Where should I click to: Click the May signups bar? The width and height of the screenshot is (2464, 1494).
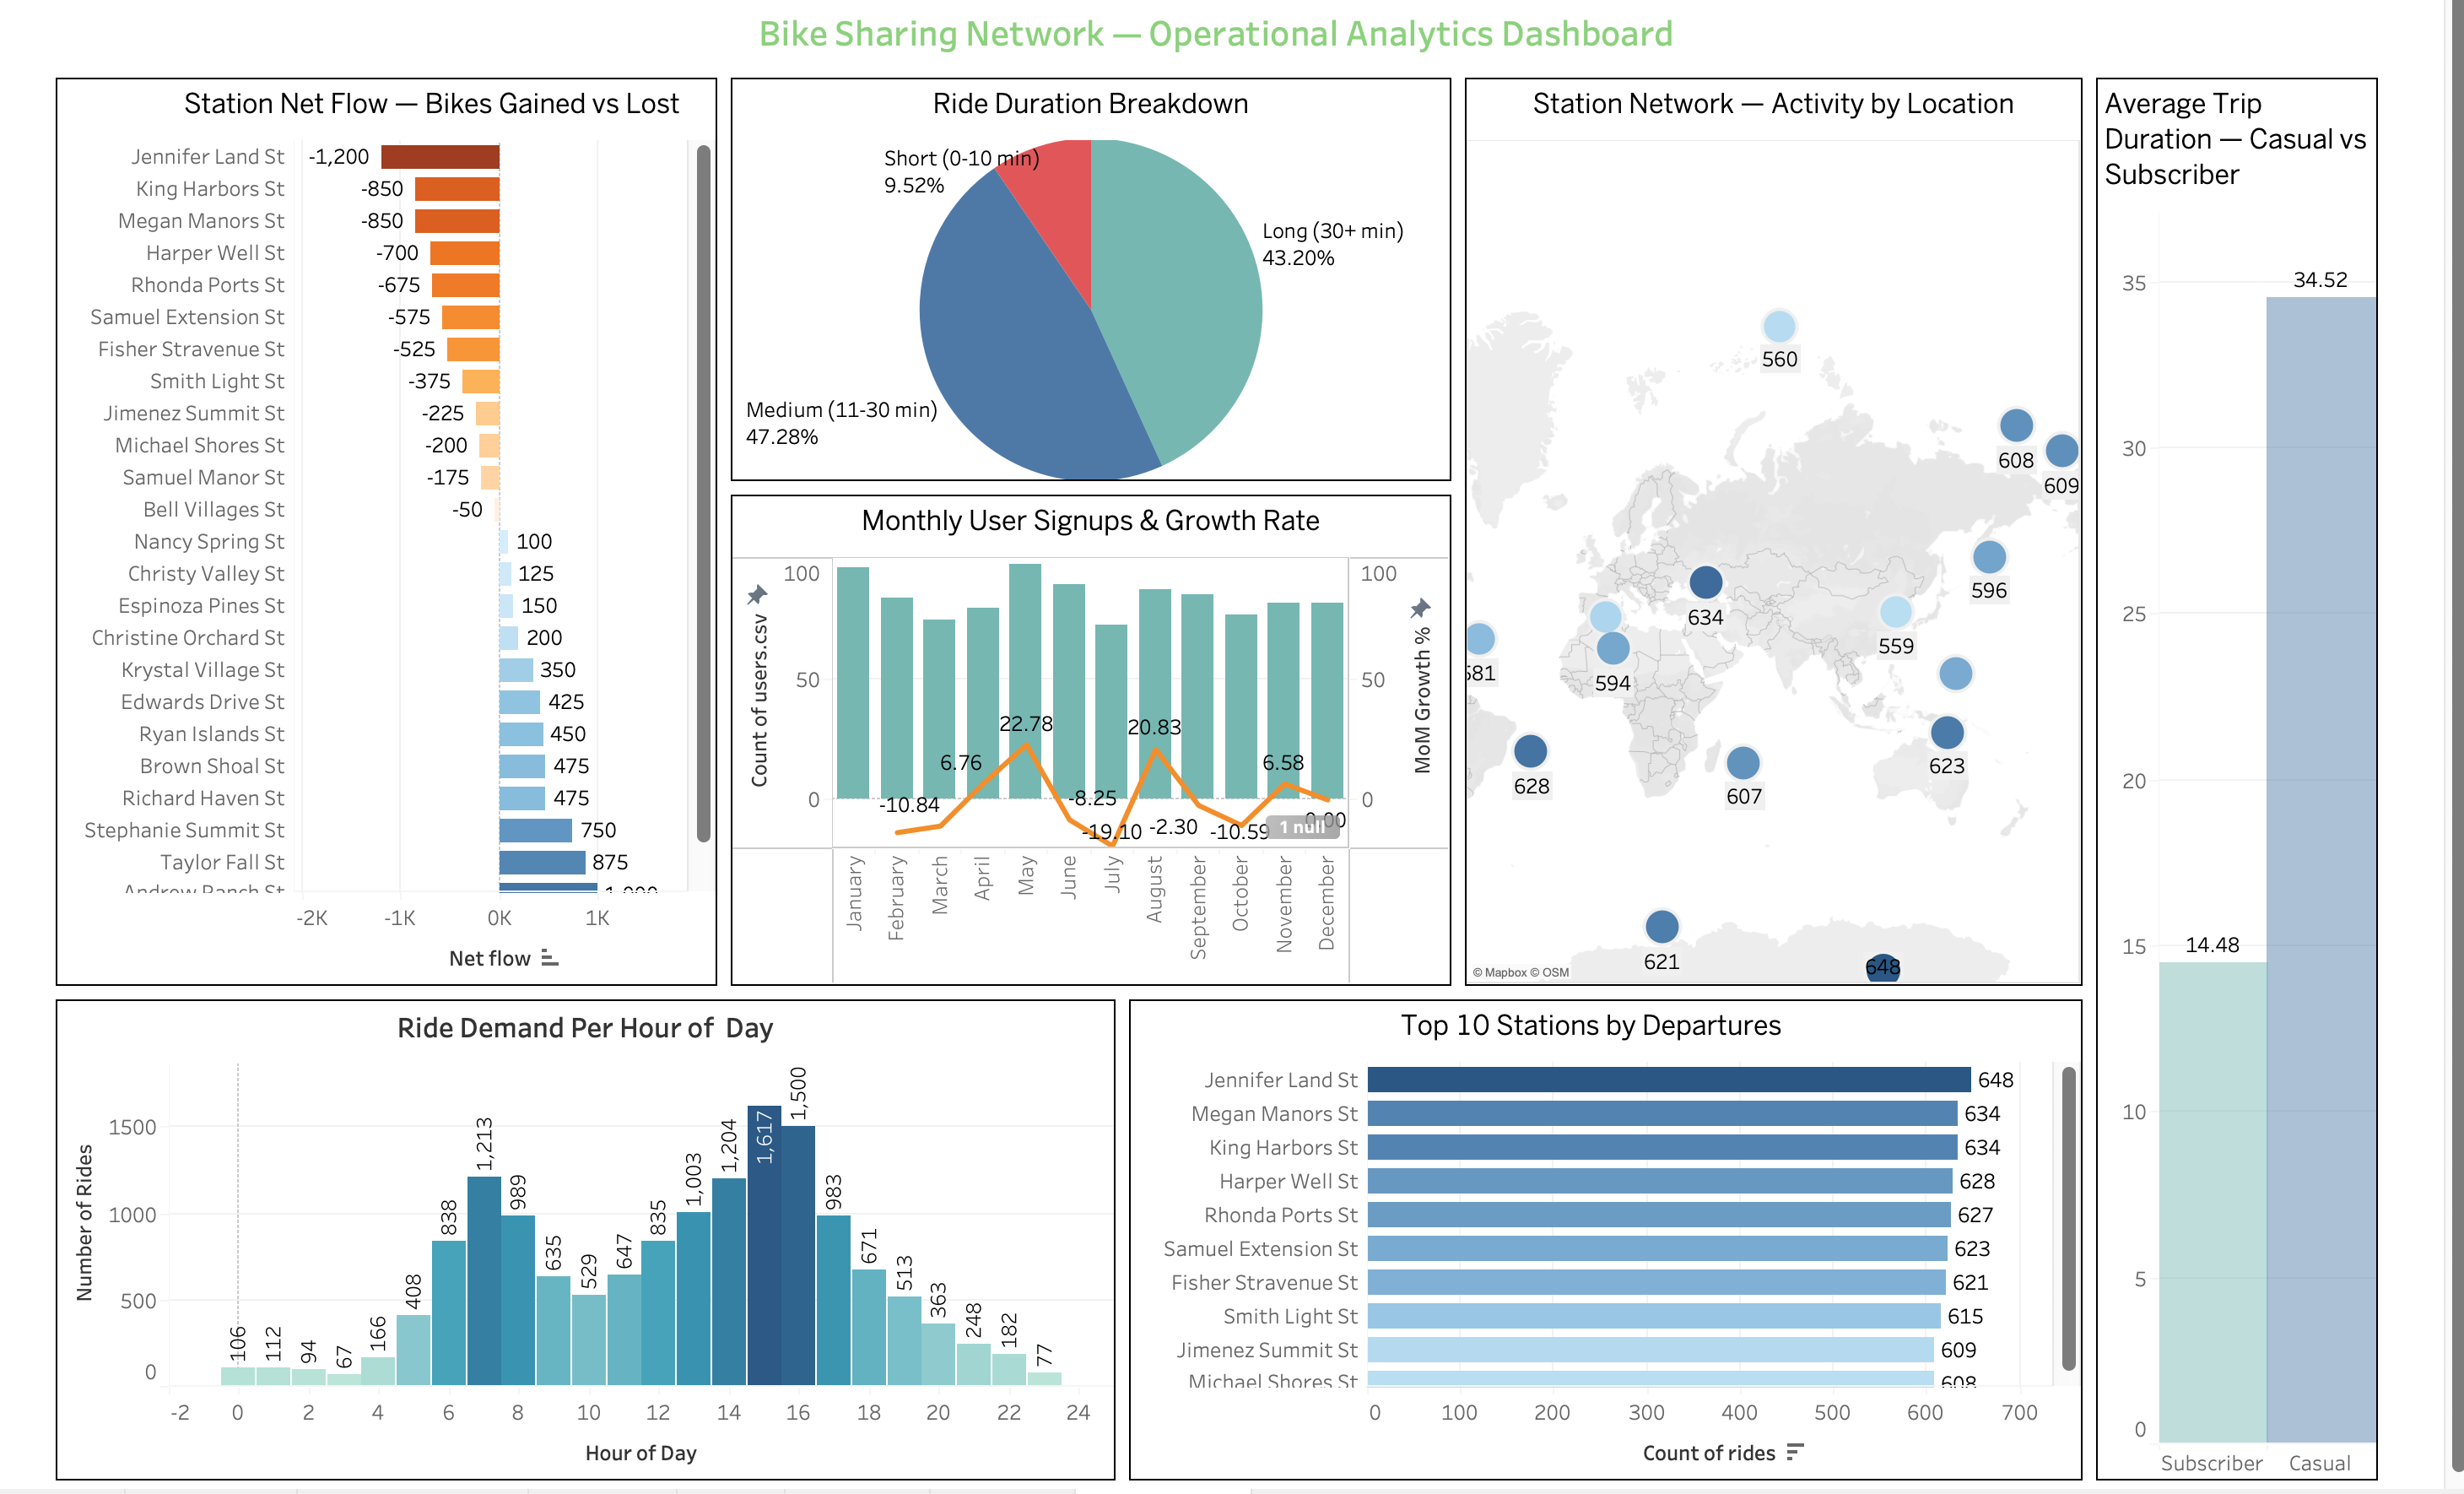tap(1025, 681)
